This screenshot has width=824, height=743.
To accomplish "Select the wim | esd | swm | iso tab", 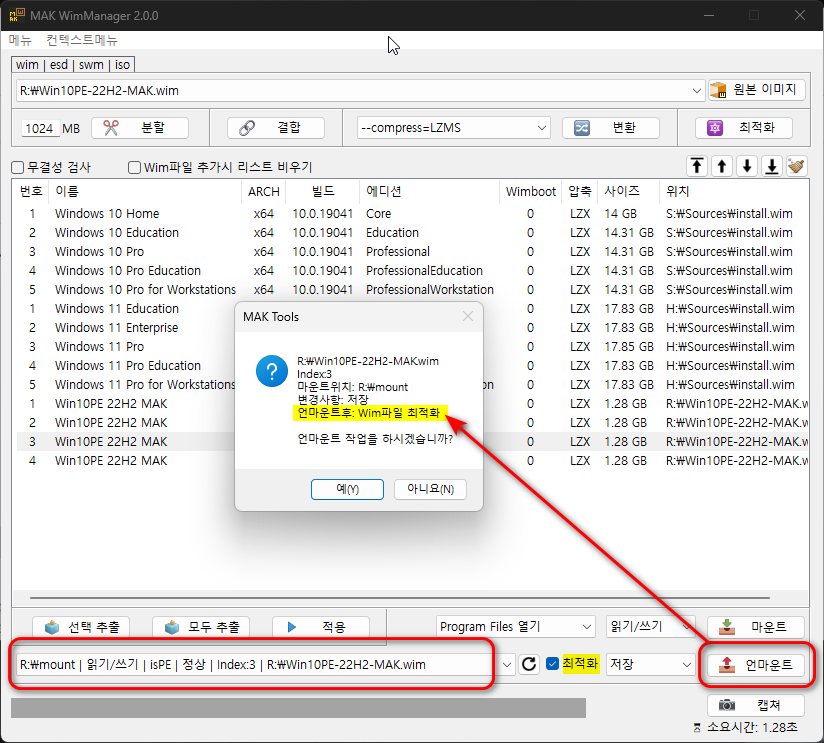I will [73, 65].
